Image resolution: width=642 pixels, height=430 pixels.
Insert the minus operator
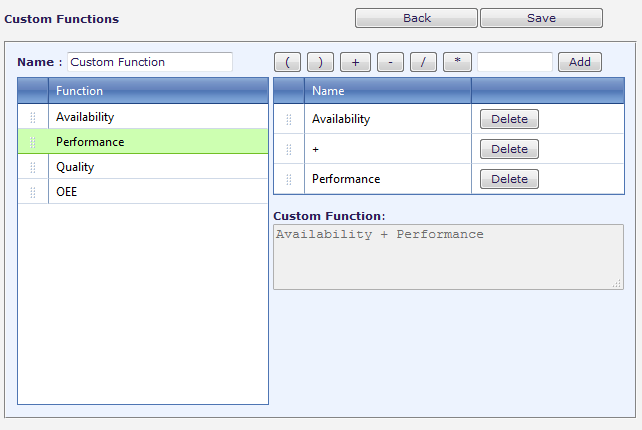tap(389, 62)
